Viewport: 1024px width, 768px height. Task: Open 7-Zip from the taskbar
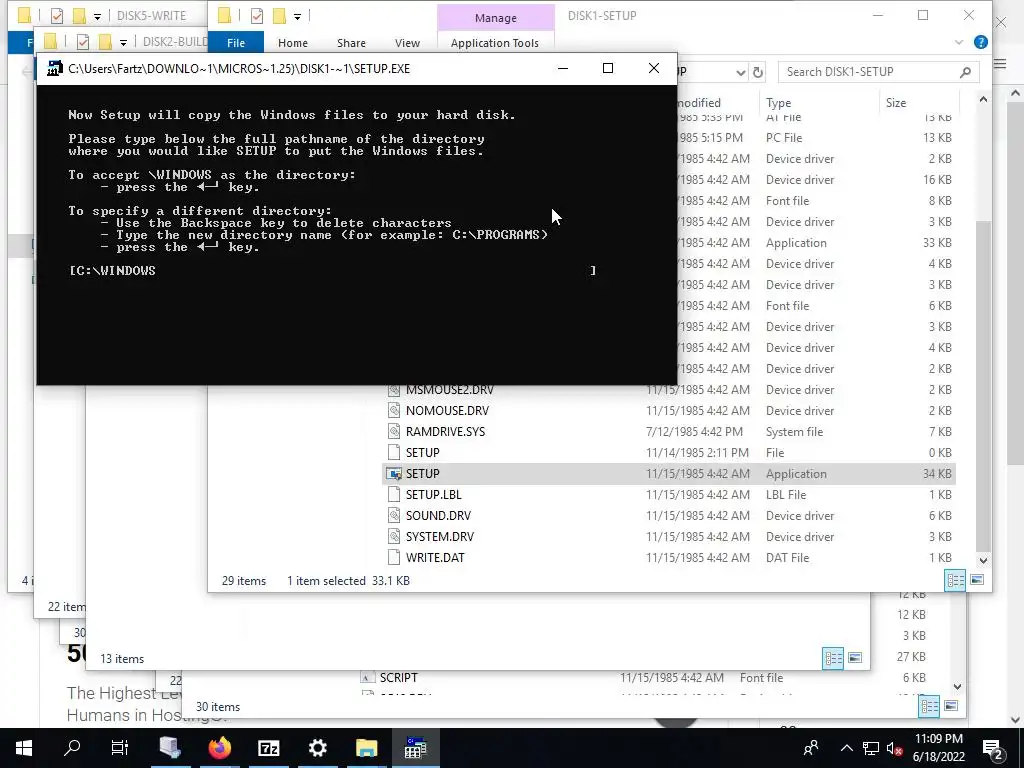point(268,748)
